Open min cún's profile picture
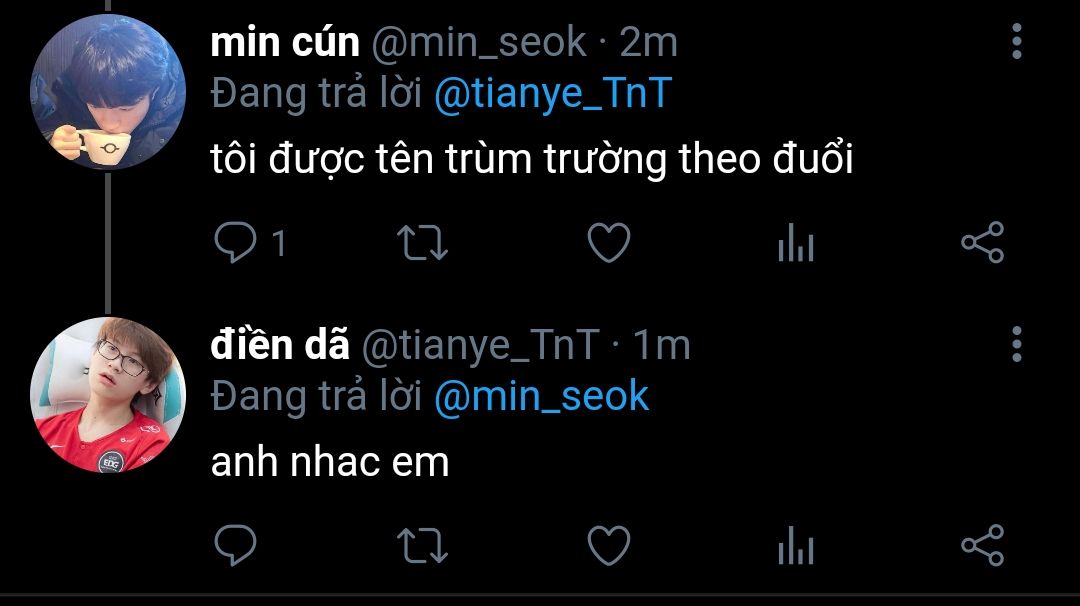Image resolution: width=1080 pixels, height=606 pixels. coord(108,92)
